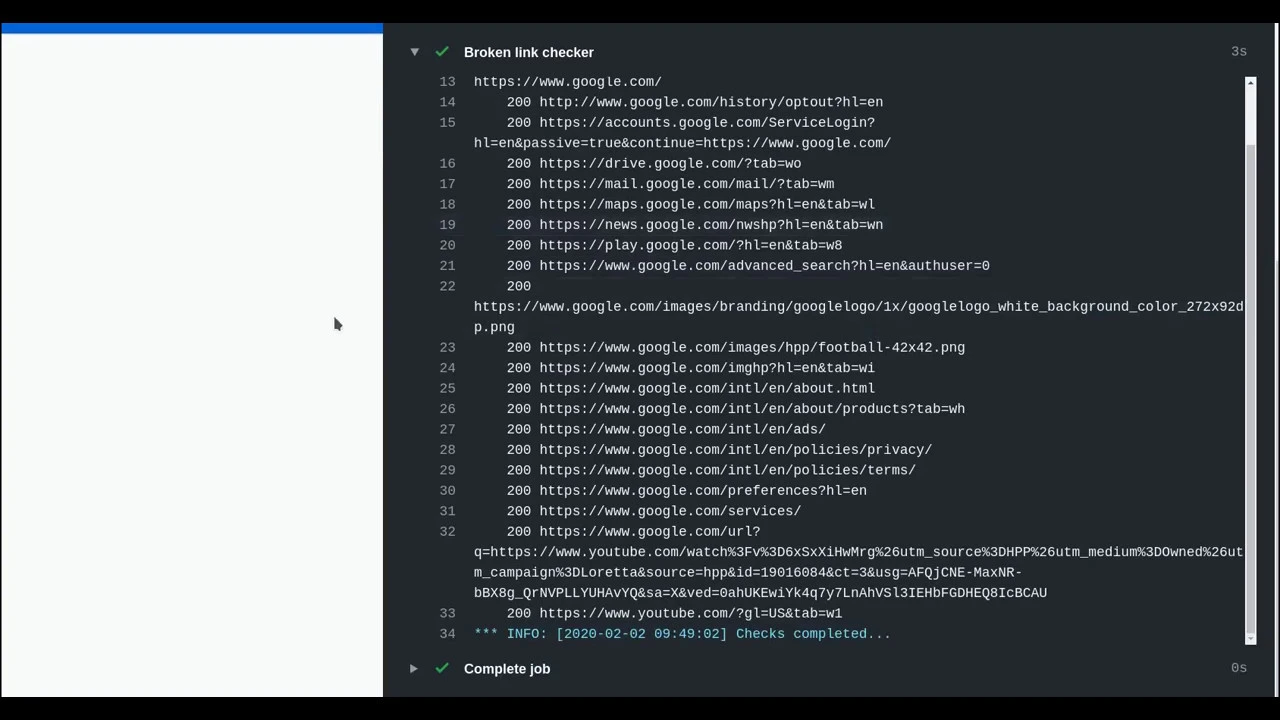Select line number 34 in log
This screenshot has width=1280, height=720.
[x=447, y=634]
